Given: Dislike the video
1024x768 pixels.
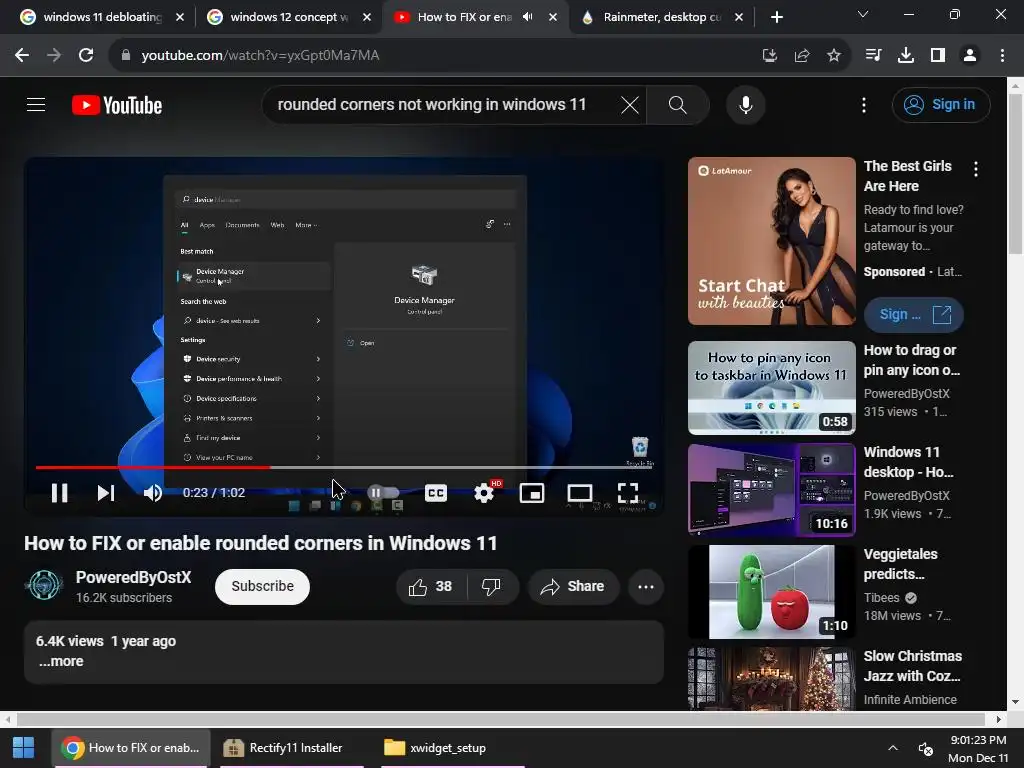Looking at the screenshot, I should pyautogui.click(x=491, y=586).
